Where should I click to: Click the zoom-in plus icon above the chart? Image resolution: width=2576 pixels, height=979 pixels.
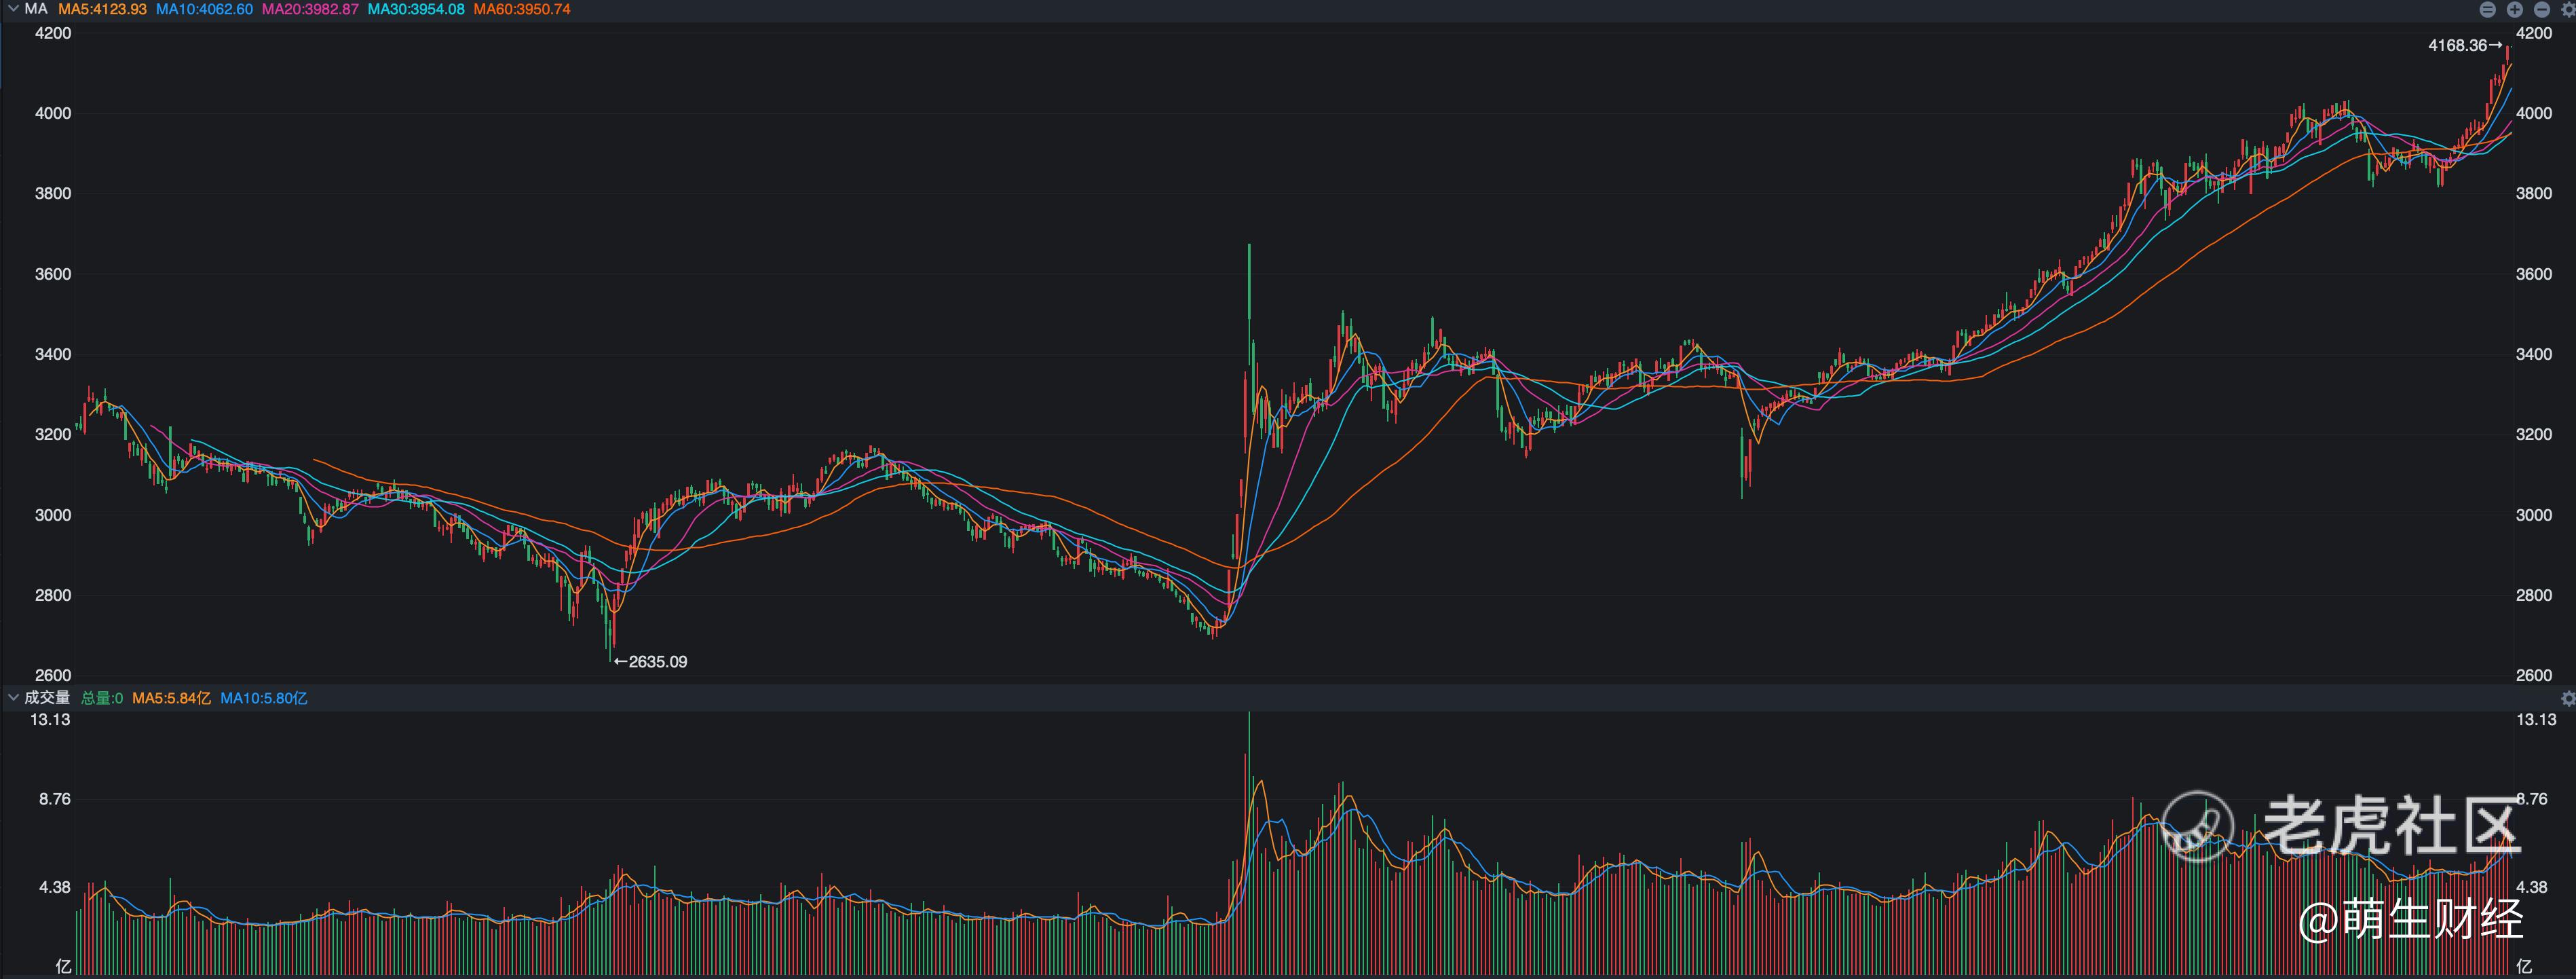tap(2515, 9)
